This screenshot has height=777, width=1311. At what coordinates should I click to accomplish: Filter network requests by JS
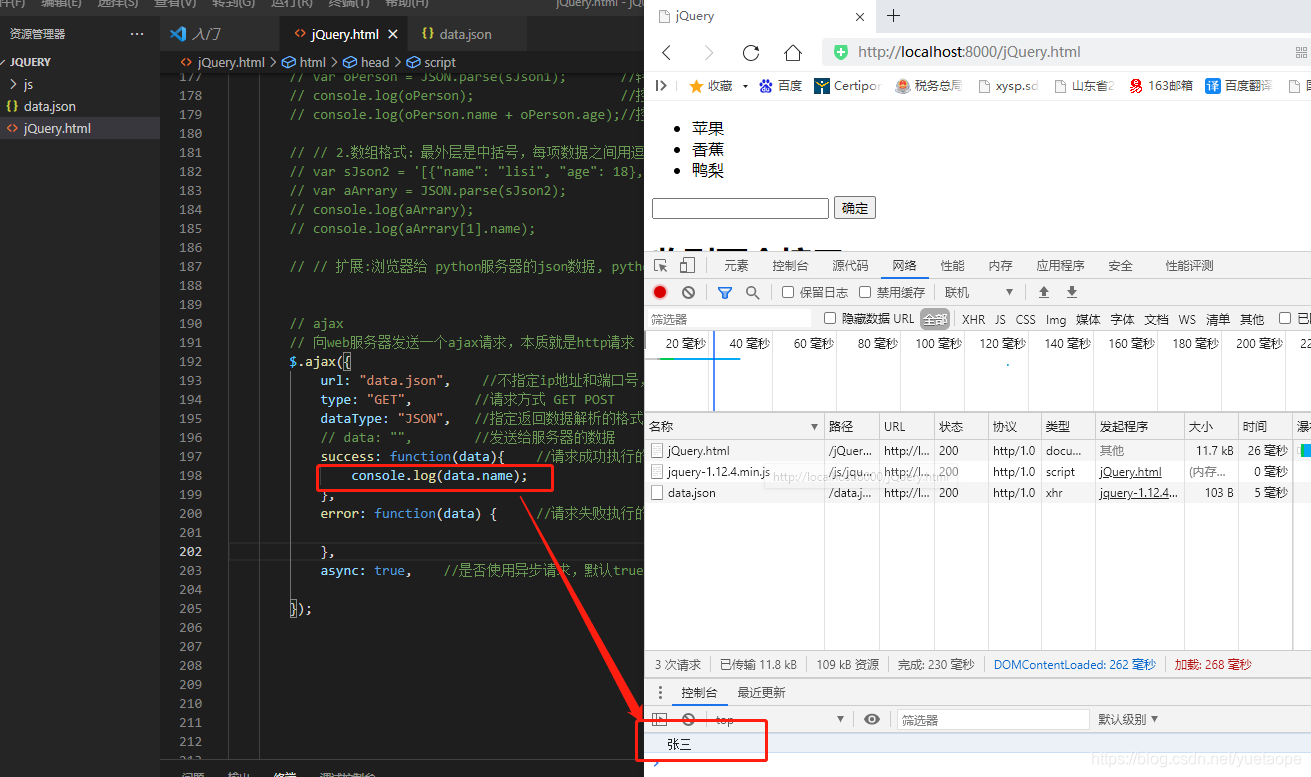click(x=1000, y=319)
